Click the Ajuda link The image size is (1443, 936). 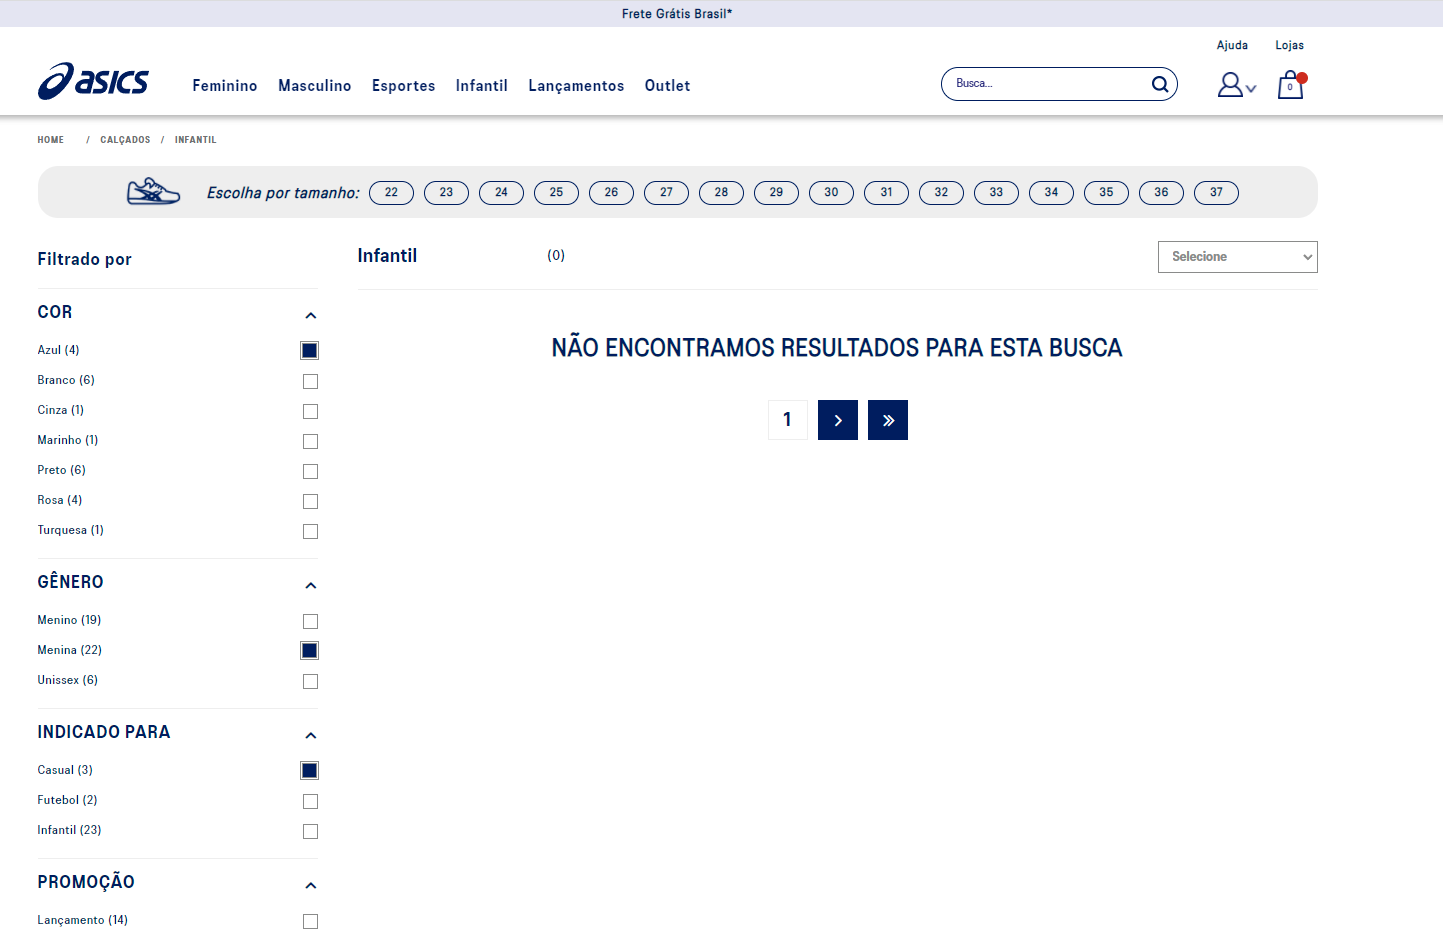point(1232,45)
